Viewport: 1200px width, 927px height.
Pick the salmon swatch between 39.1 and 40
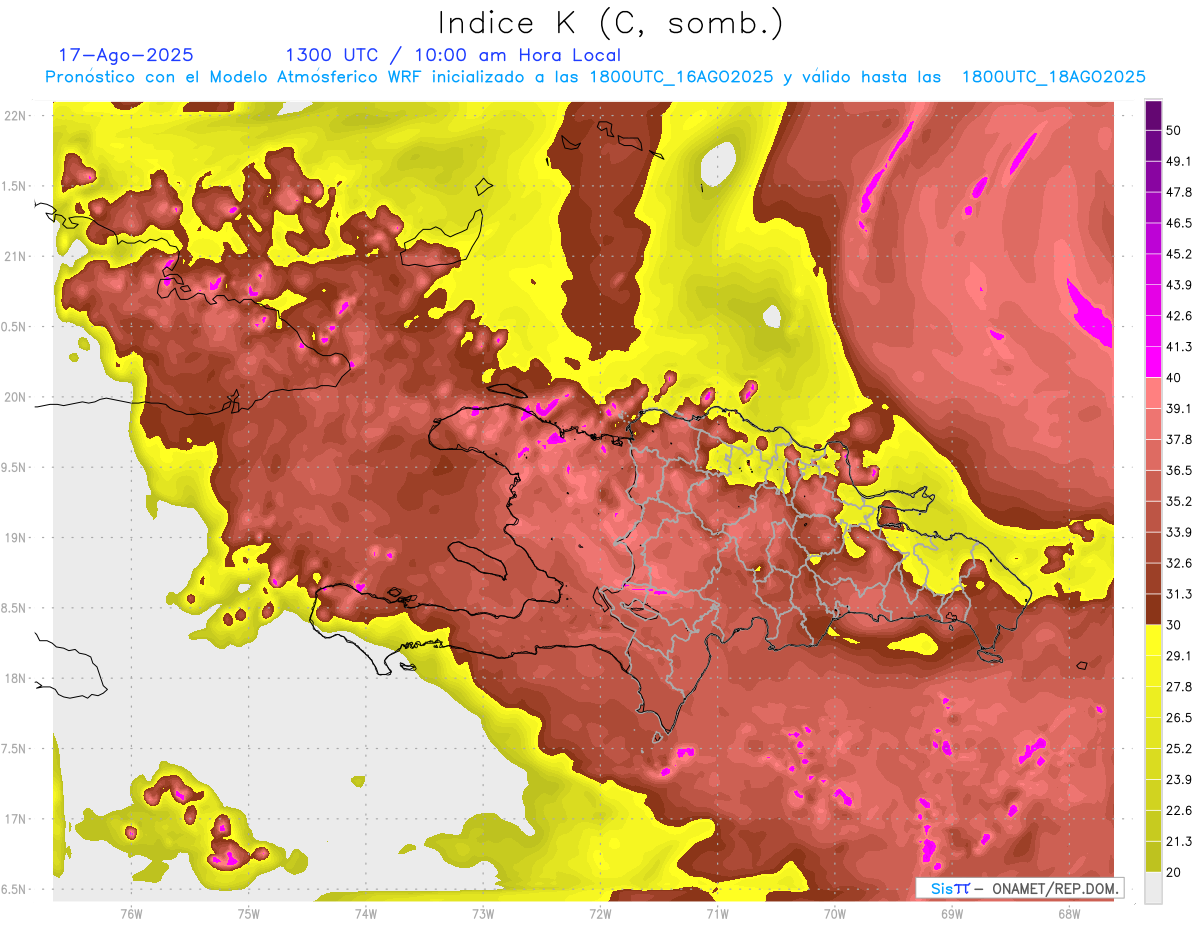tap(1153, 394)
